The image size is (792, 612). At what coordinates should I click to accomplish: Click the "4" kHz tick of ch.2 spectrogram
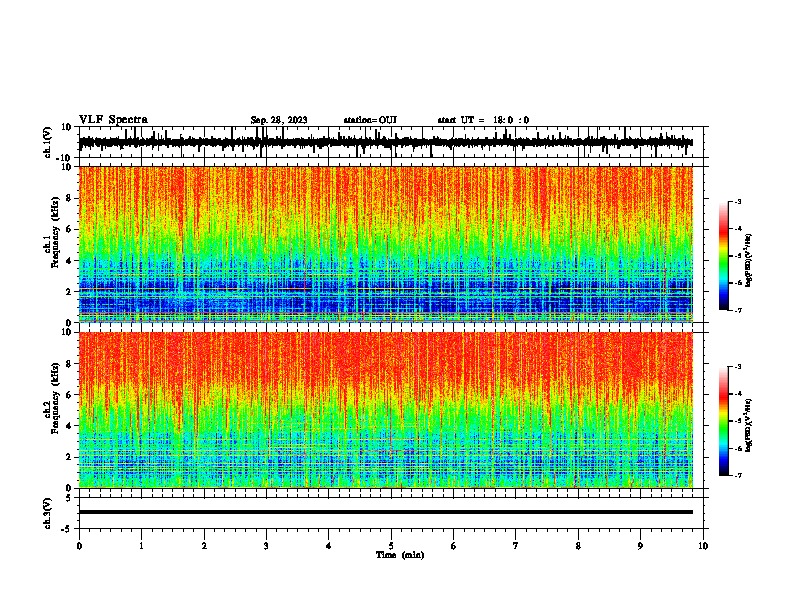(69, 426)
